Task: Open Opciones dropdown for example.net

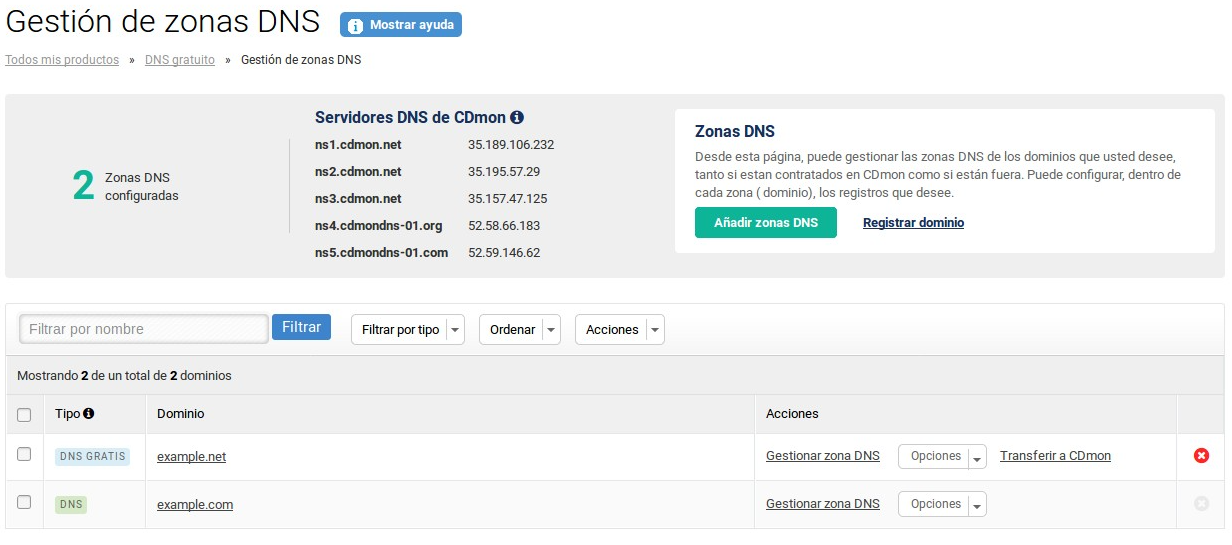Action: [941, 456]
